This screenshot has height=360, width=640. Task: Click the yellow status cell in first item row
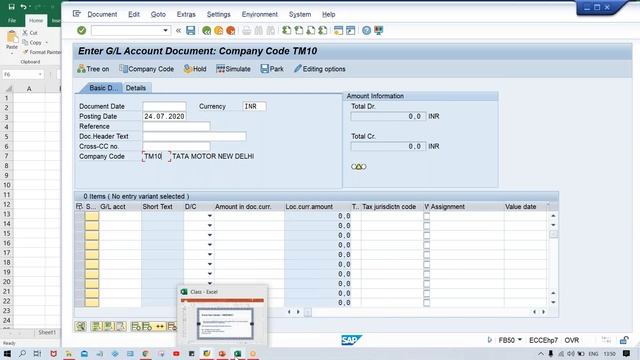tap(92, 216)
